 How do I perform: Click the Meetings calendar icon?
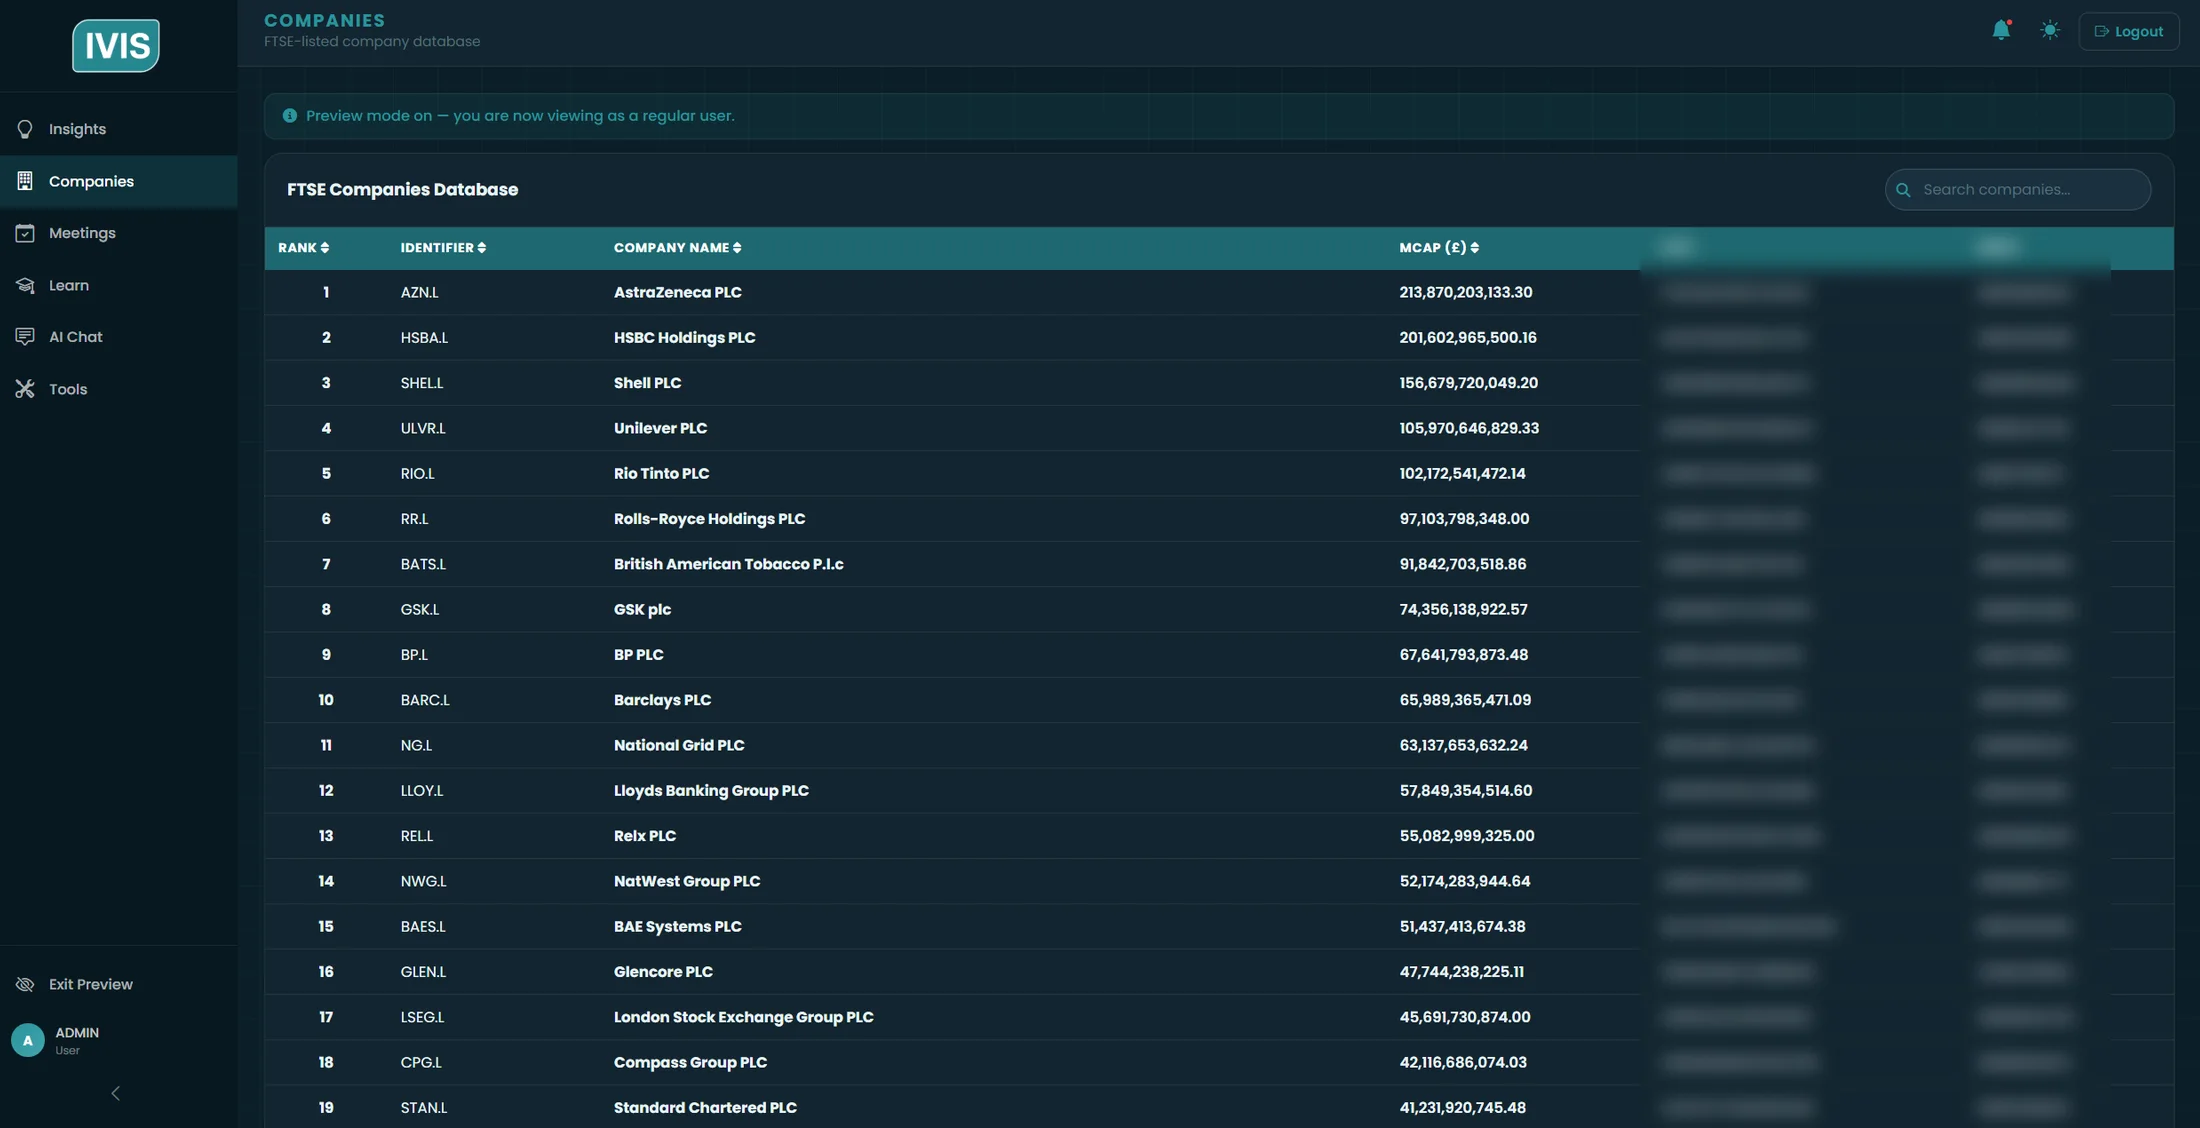25,233
